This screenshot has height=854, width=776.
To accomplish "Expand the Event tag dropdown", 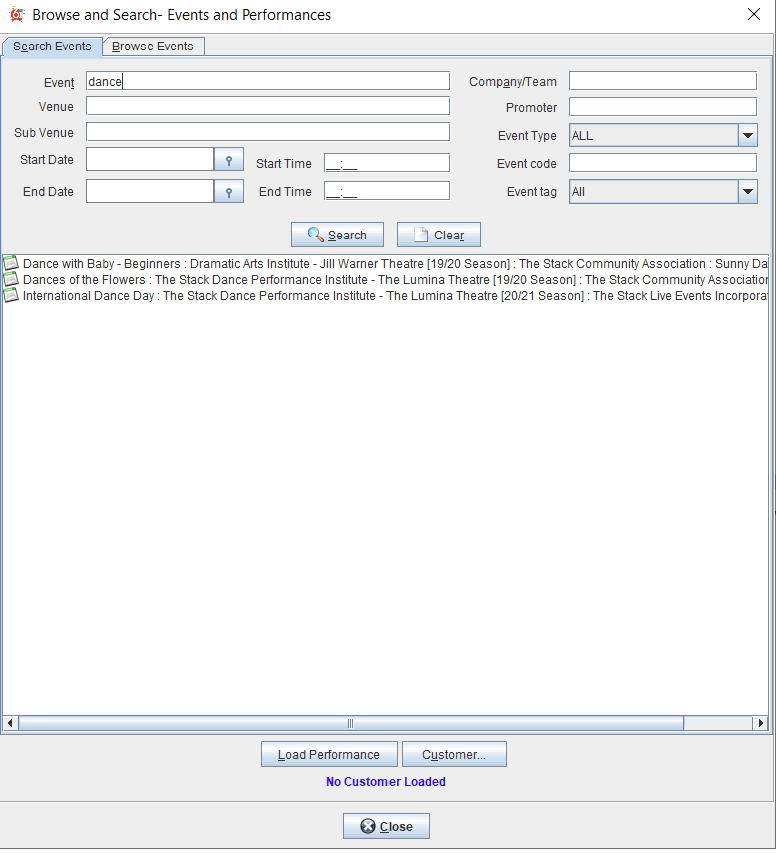I will point(747,192).
